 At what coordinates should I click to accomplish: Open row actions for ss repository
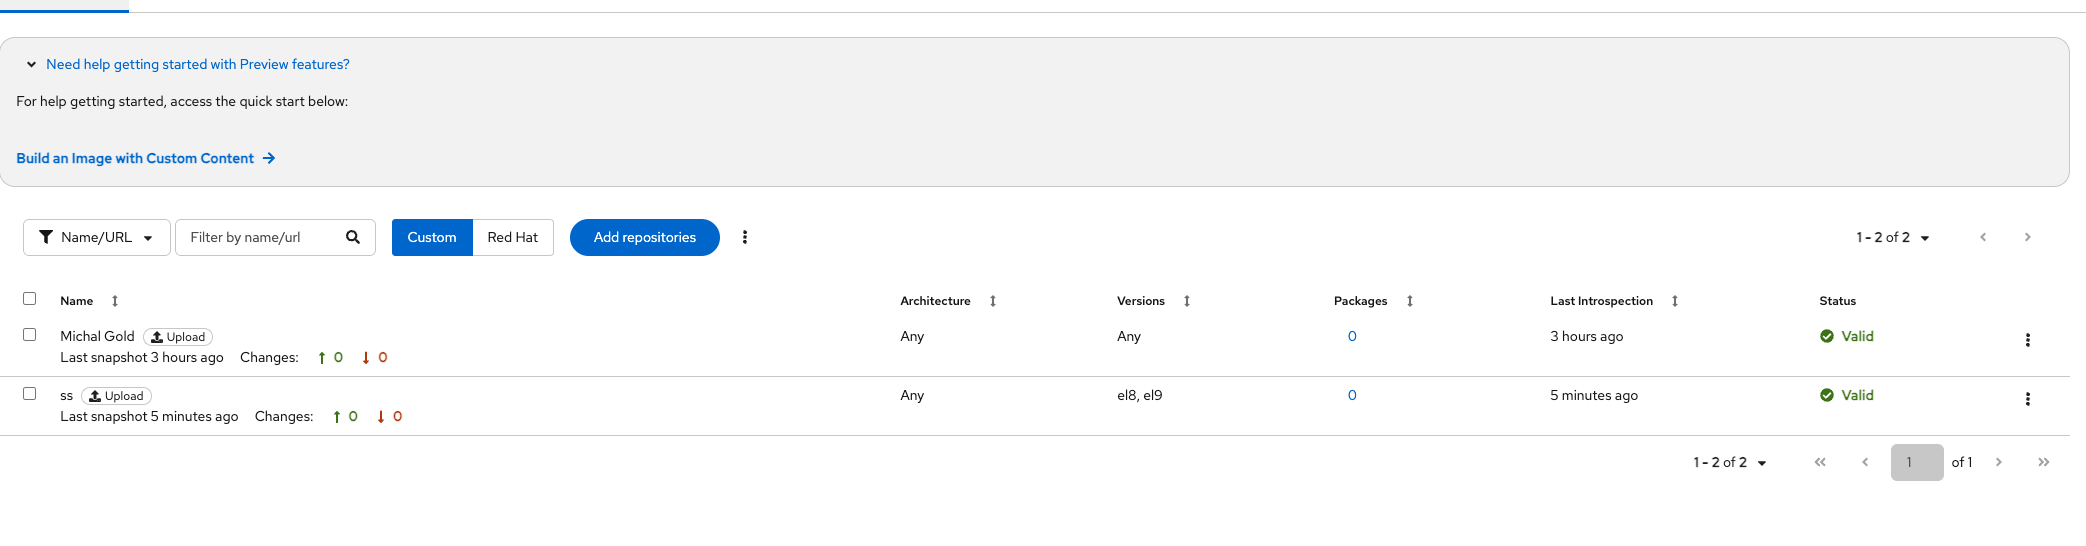coord(2027,399)
